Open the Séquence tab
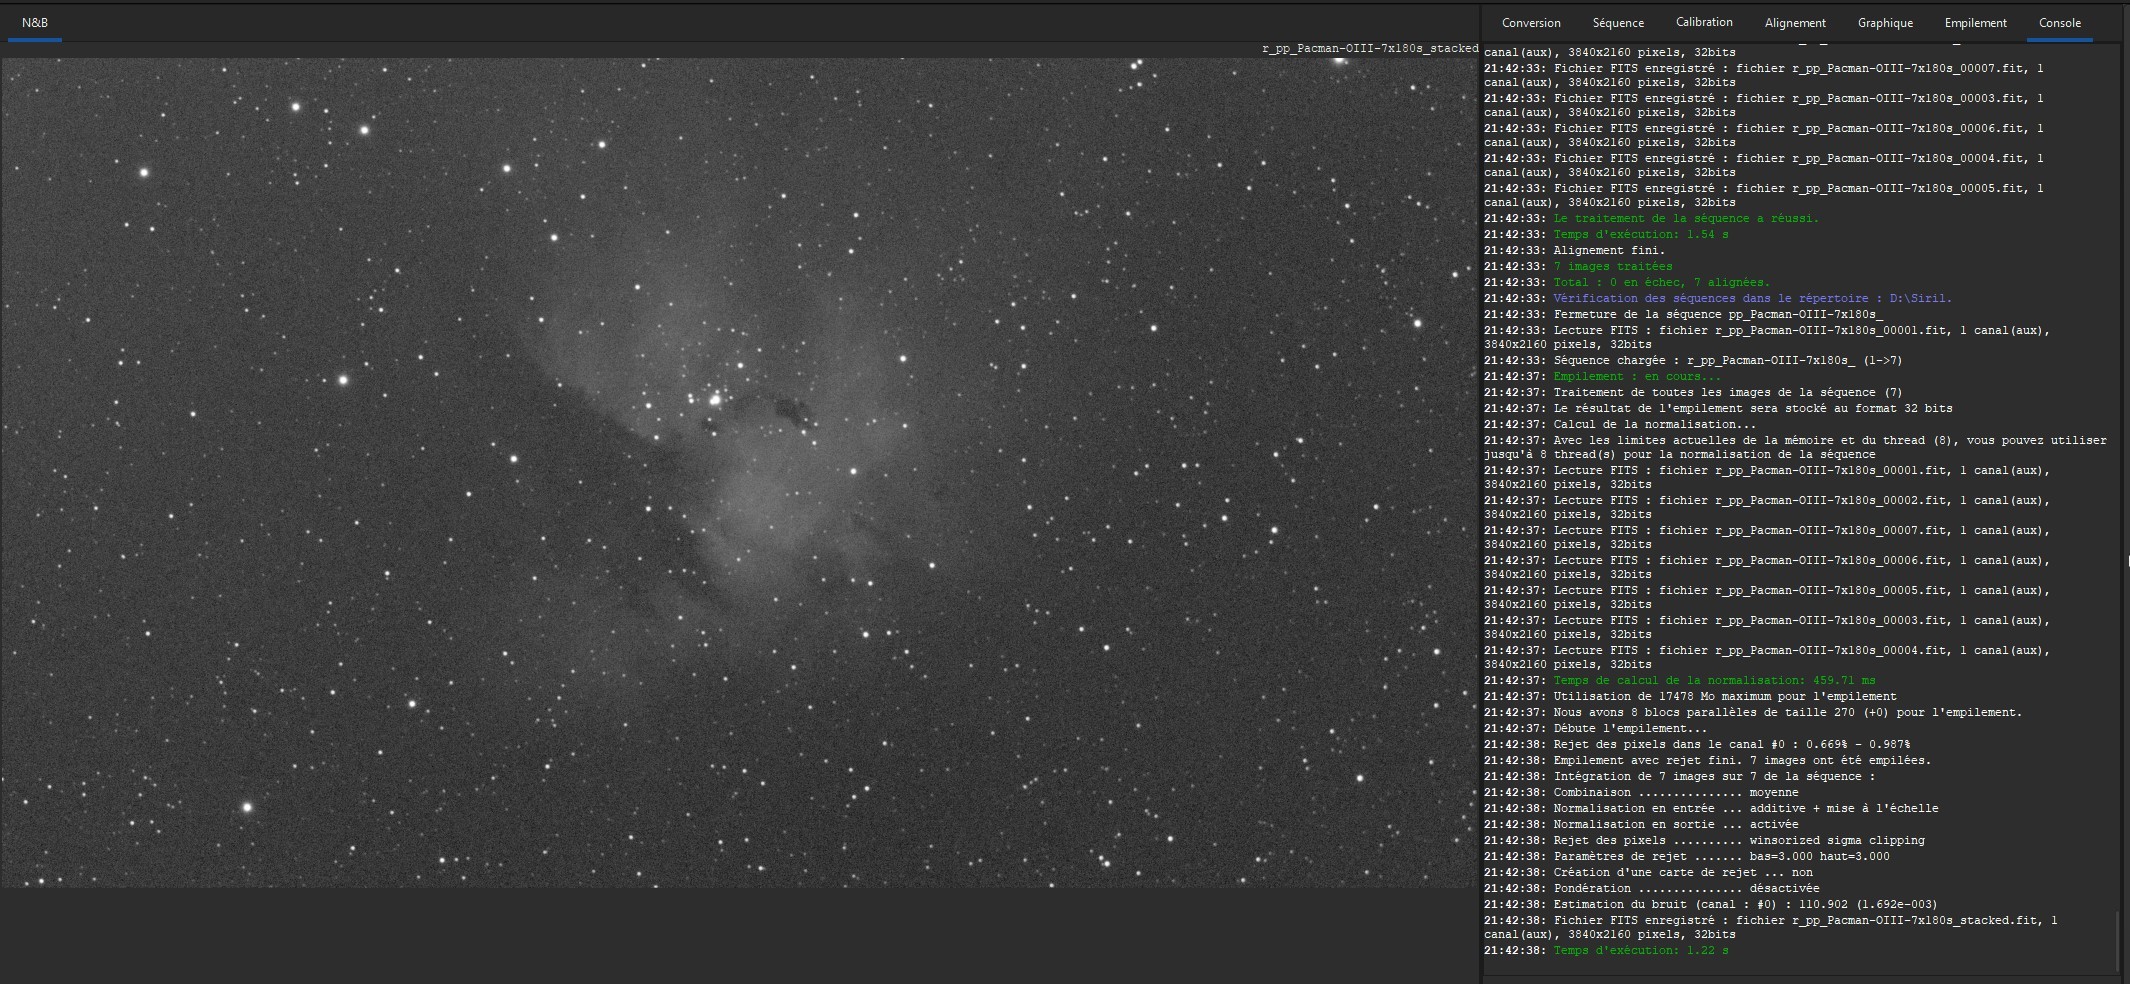This screenshot has width=2130, height=984. tap(1618, 23)
